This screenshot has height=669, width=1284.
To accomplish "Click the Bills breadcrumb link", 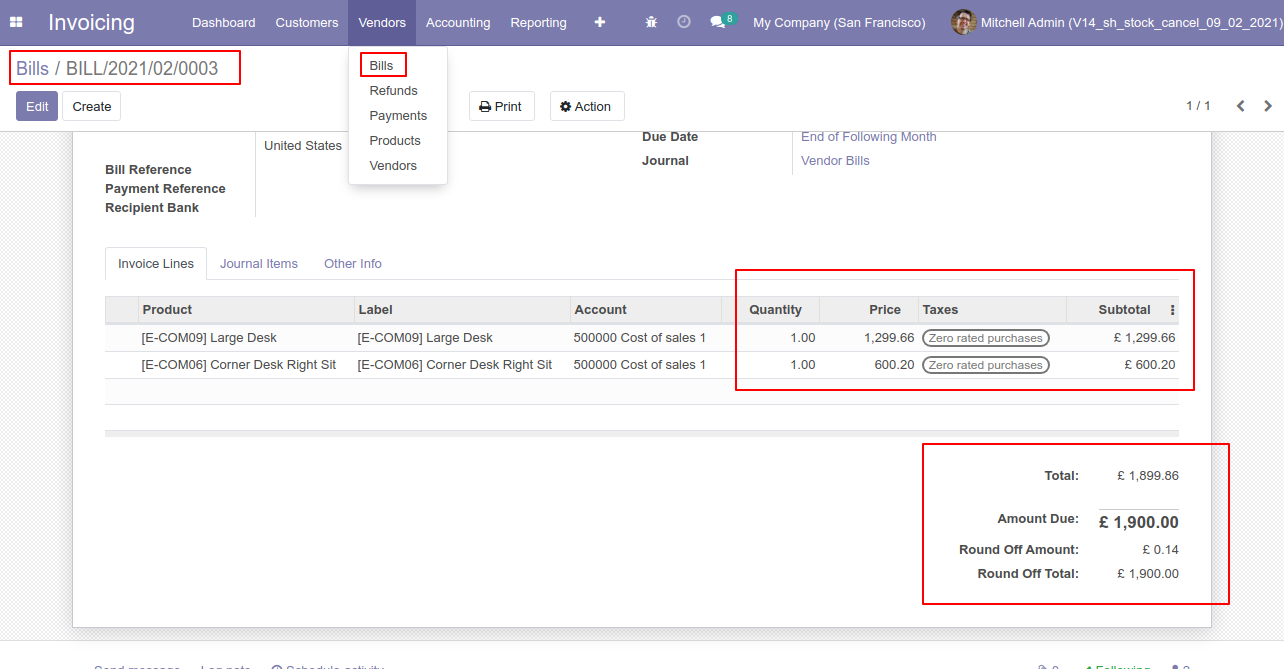I will [x=32, y=69].
